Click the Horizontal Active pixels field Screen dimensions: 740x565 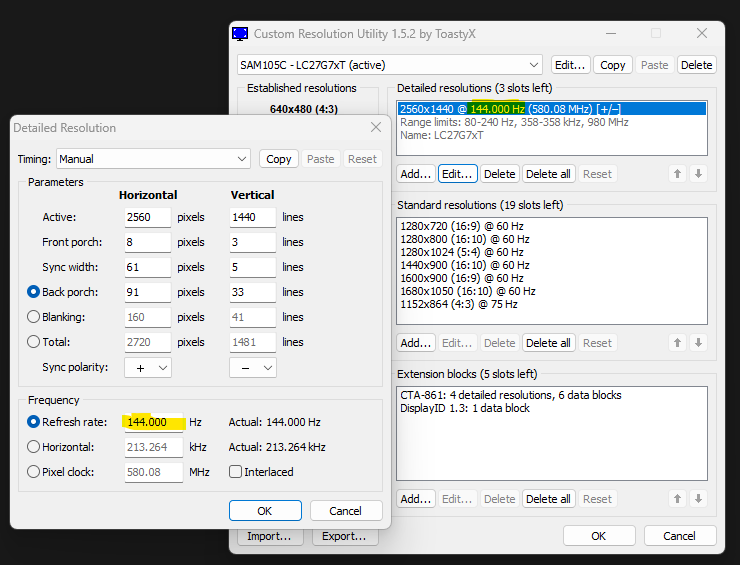pyautogui.click(x=148, y=217)
